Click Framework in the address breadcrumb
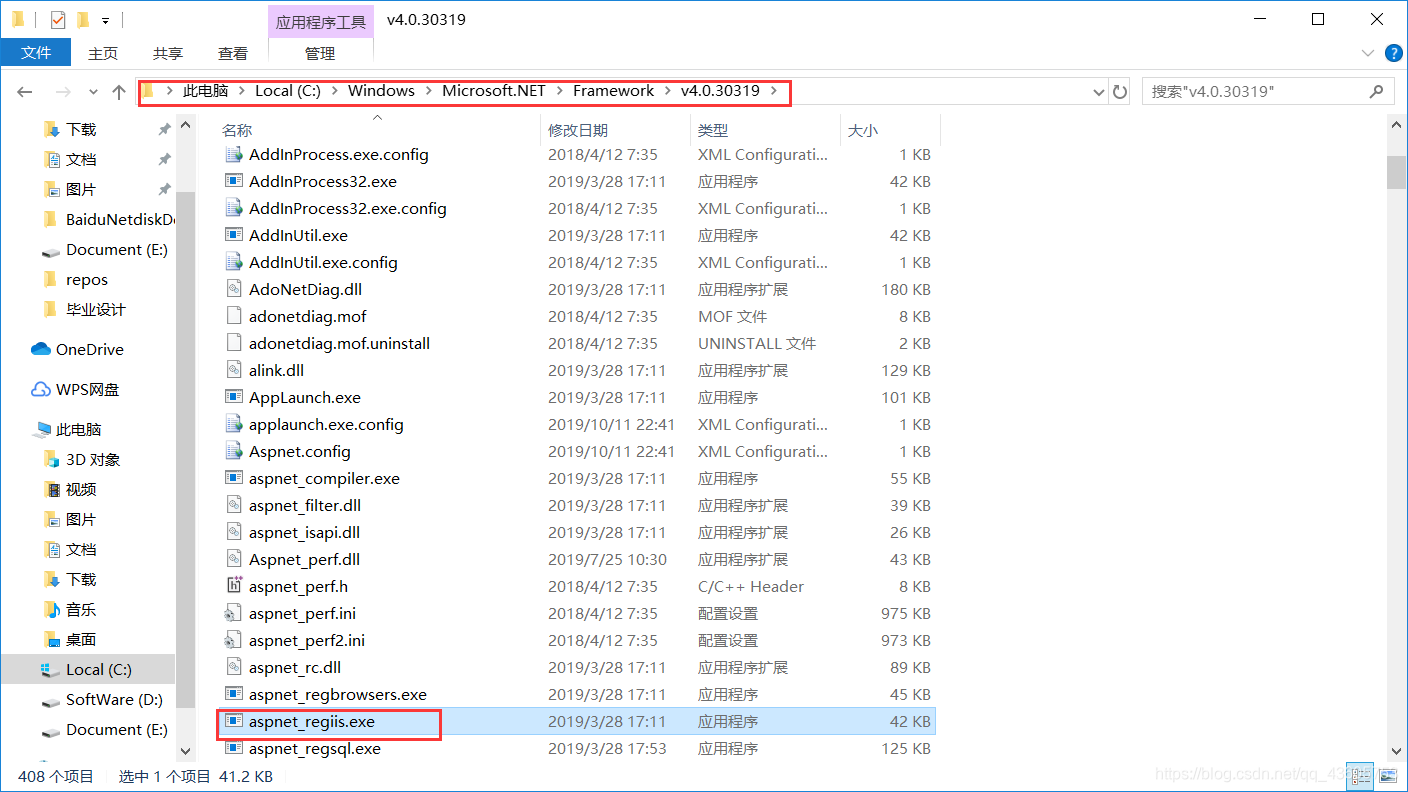The image size is (1408, 792). (613, 90)
